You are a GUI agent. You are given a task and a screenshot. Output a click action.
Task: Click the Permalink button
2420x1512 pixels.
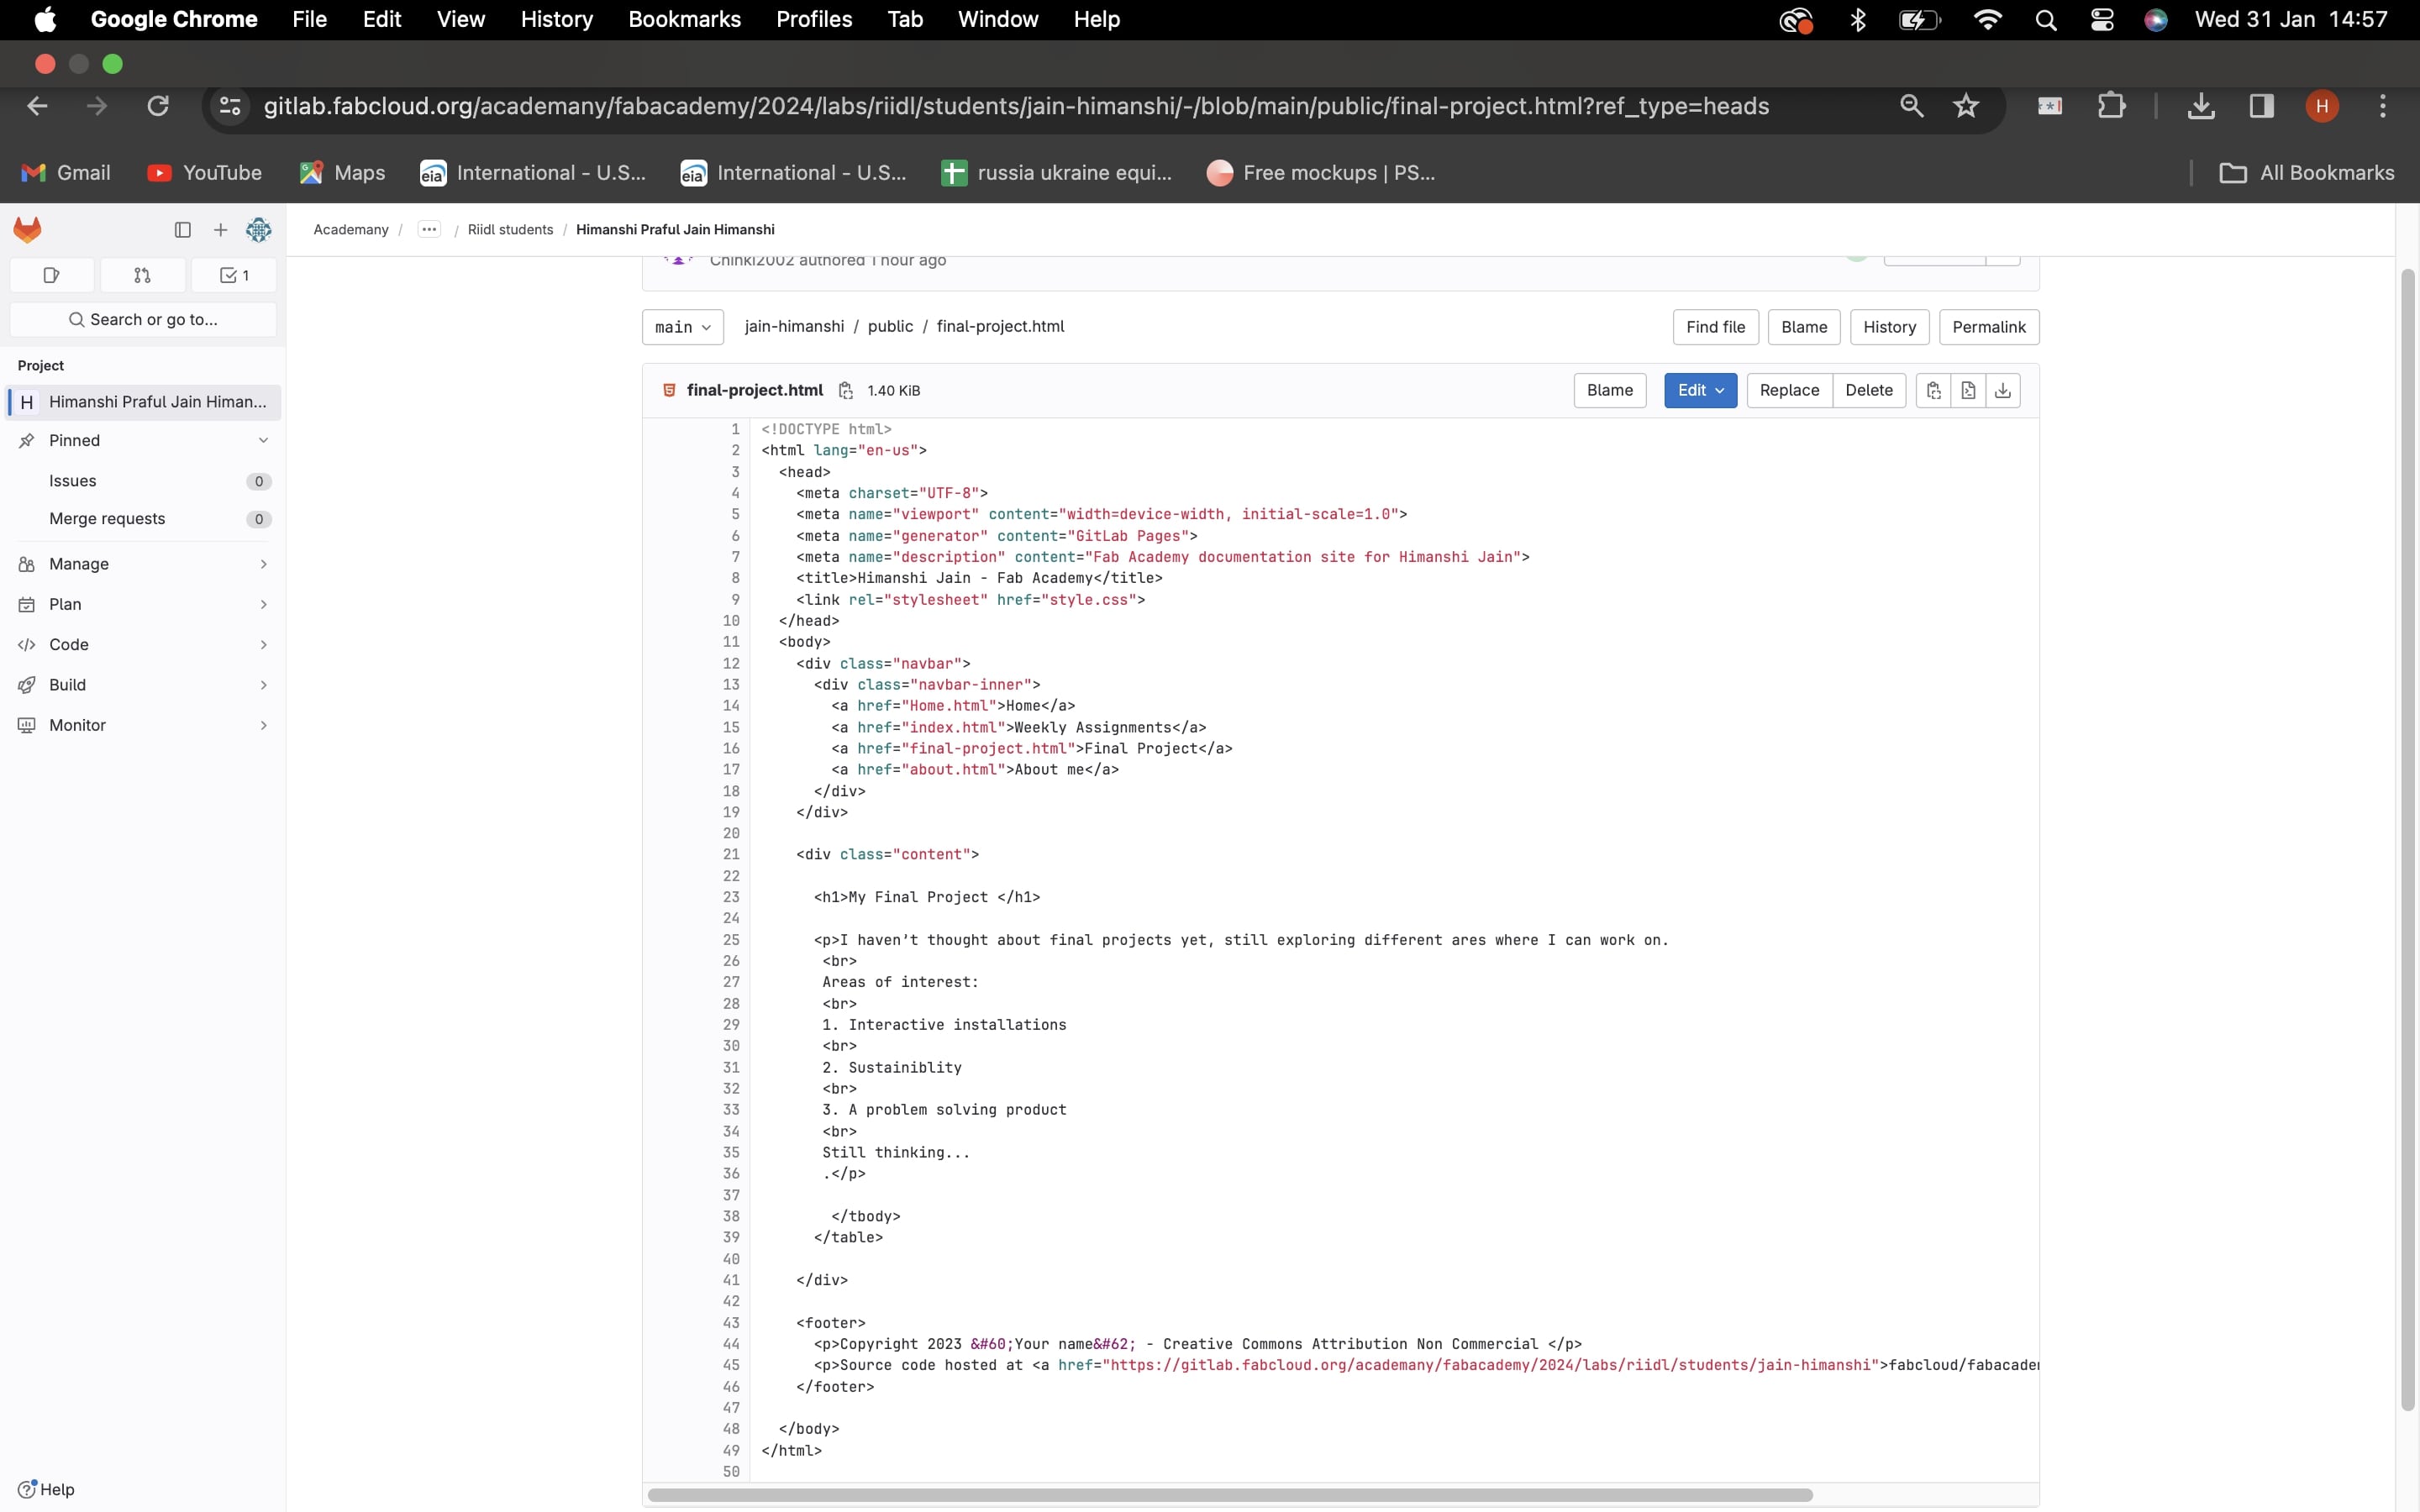pos(1988,327)
